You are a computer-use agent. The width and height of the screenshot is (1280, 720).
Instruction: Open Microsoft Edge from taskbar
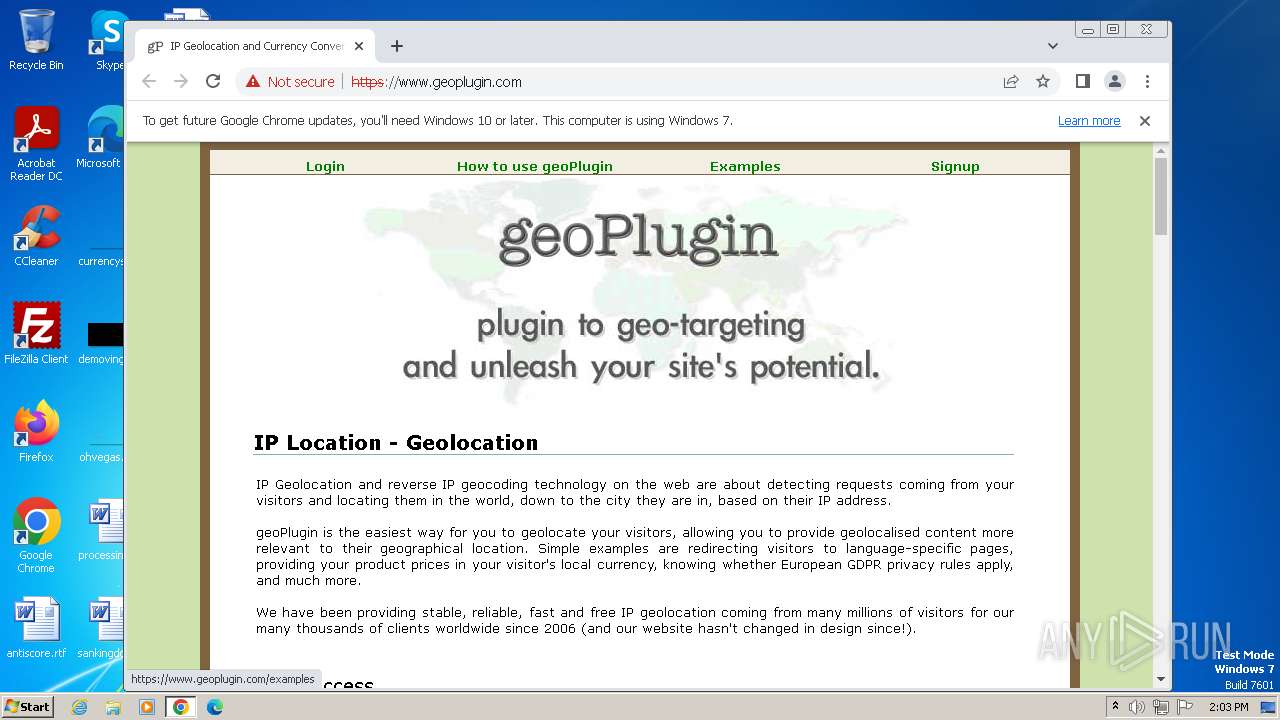click(215, 707)
